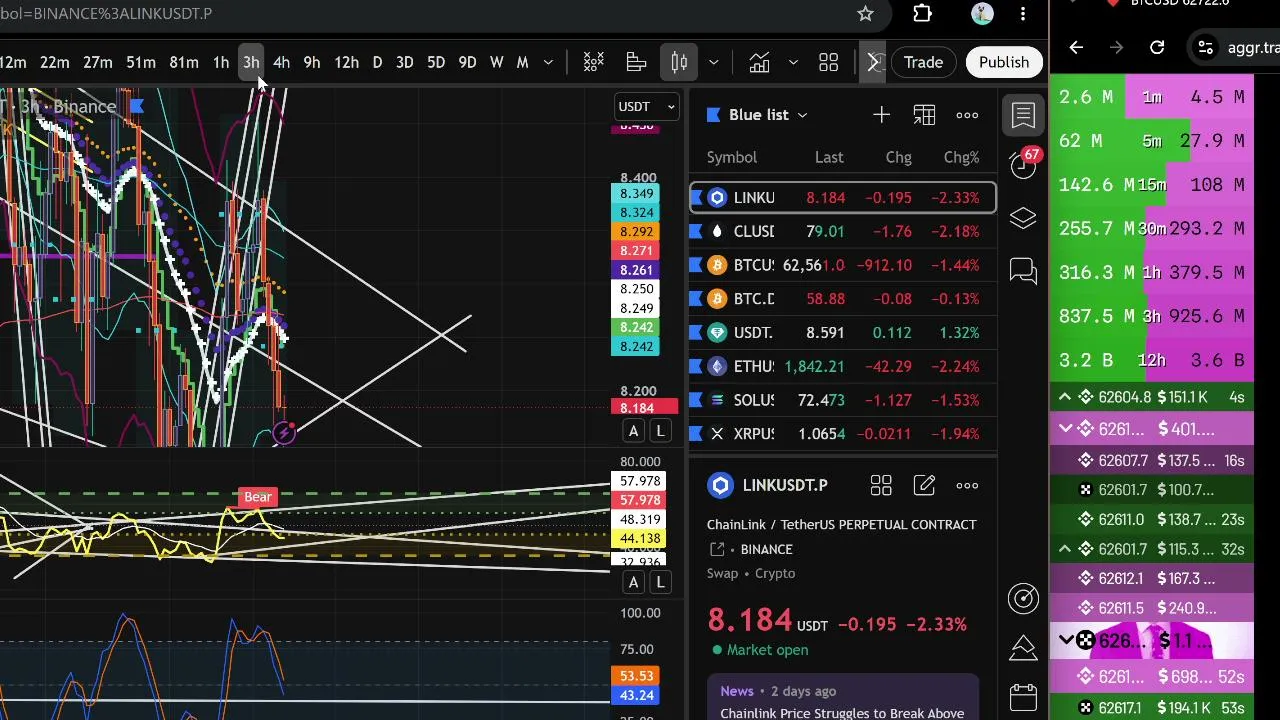The width and height of the screenshot is (1280, 720).
Task: Toggle log scale L on the price pane
Action: click(x=660, y=431)
